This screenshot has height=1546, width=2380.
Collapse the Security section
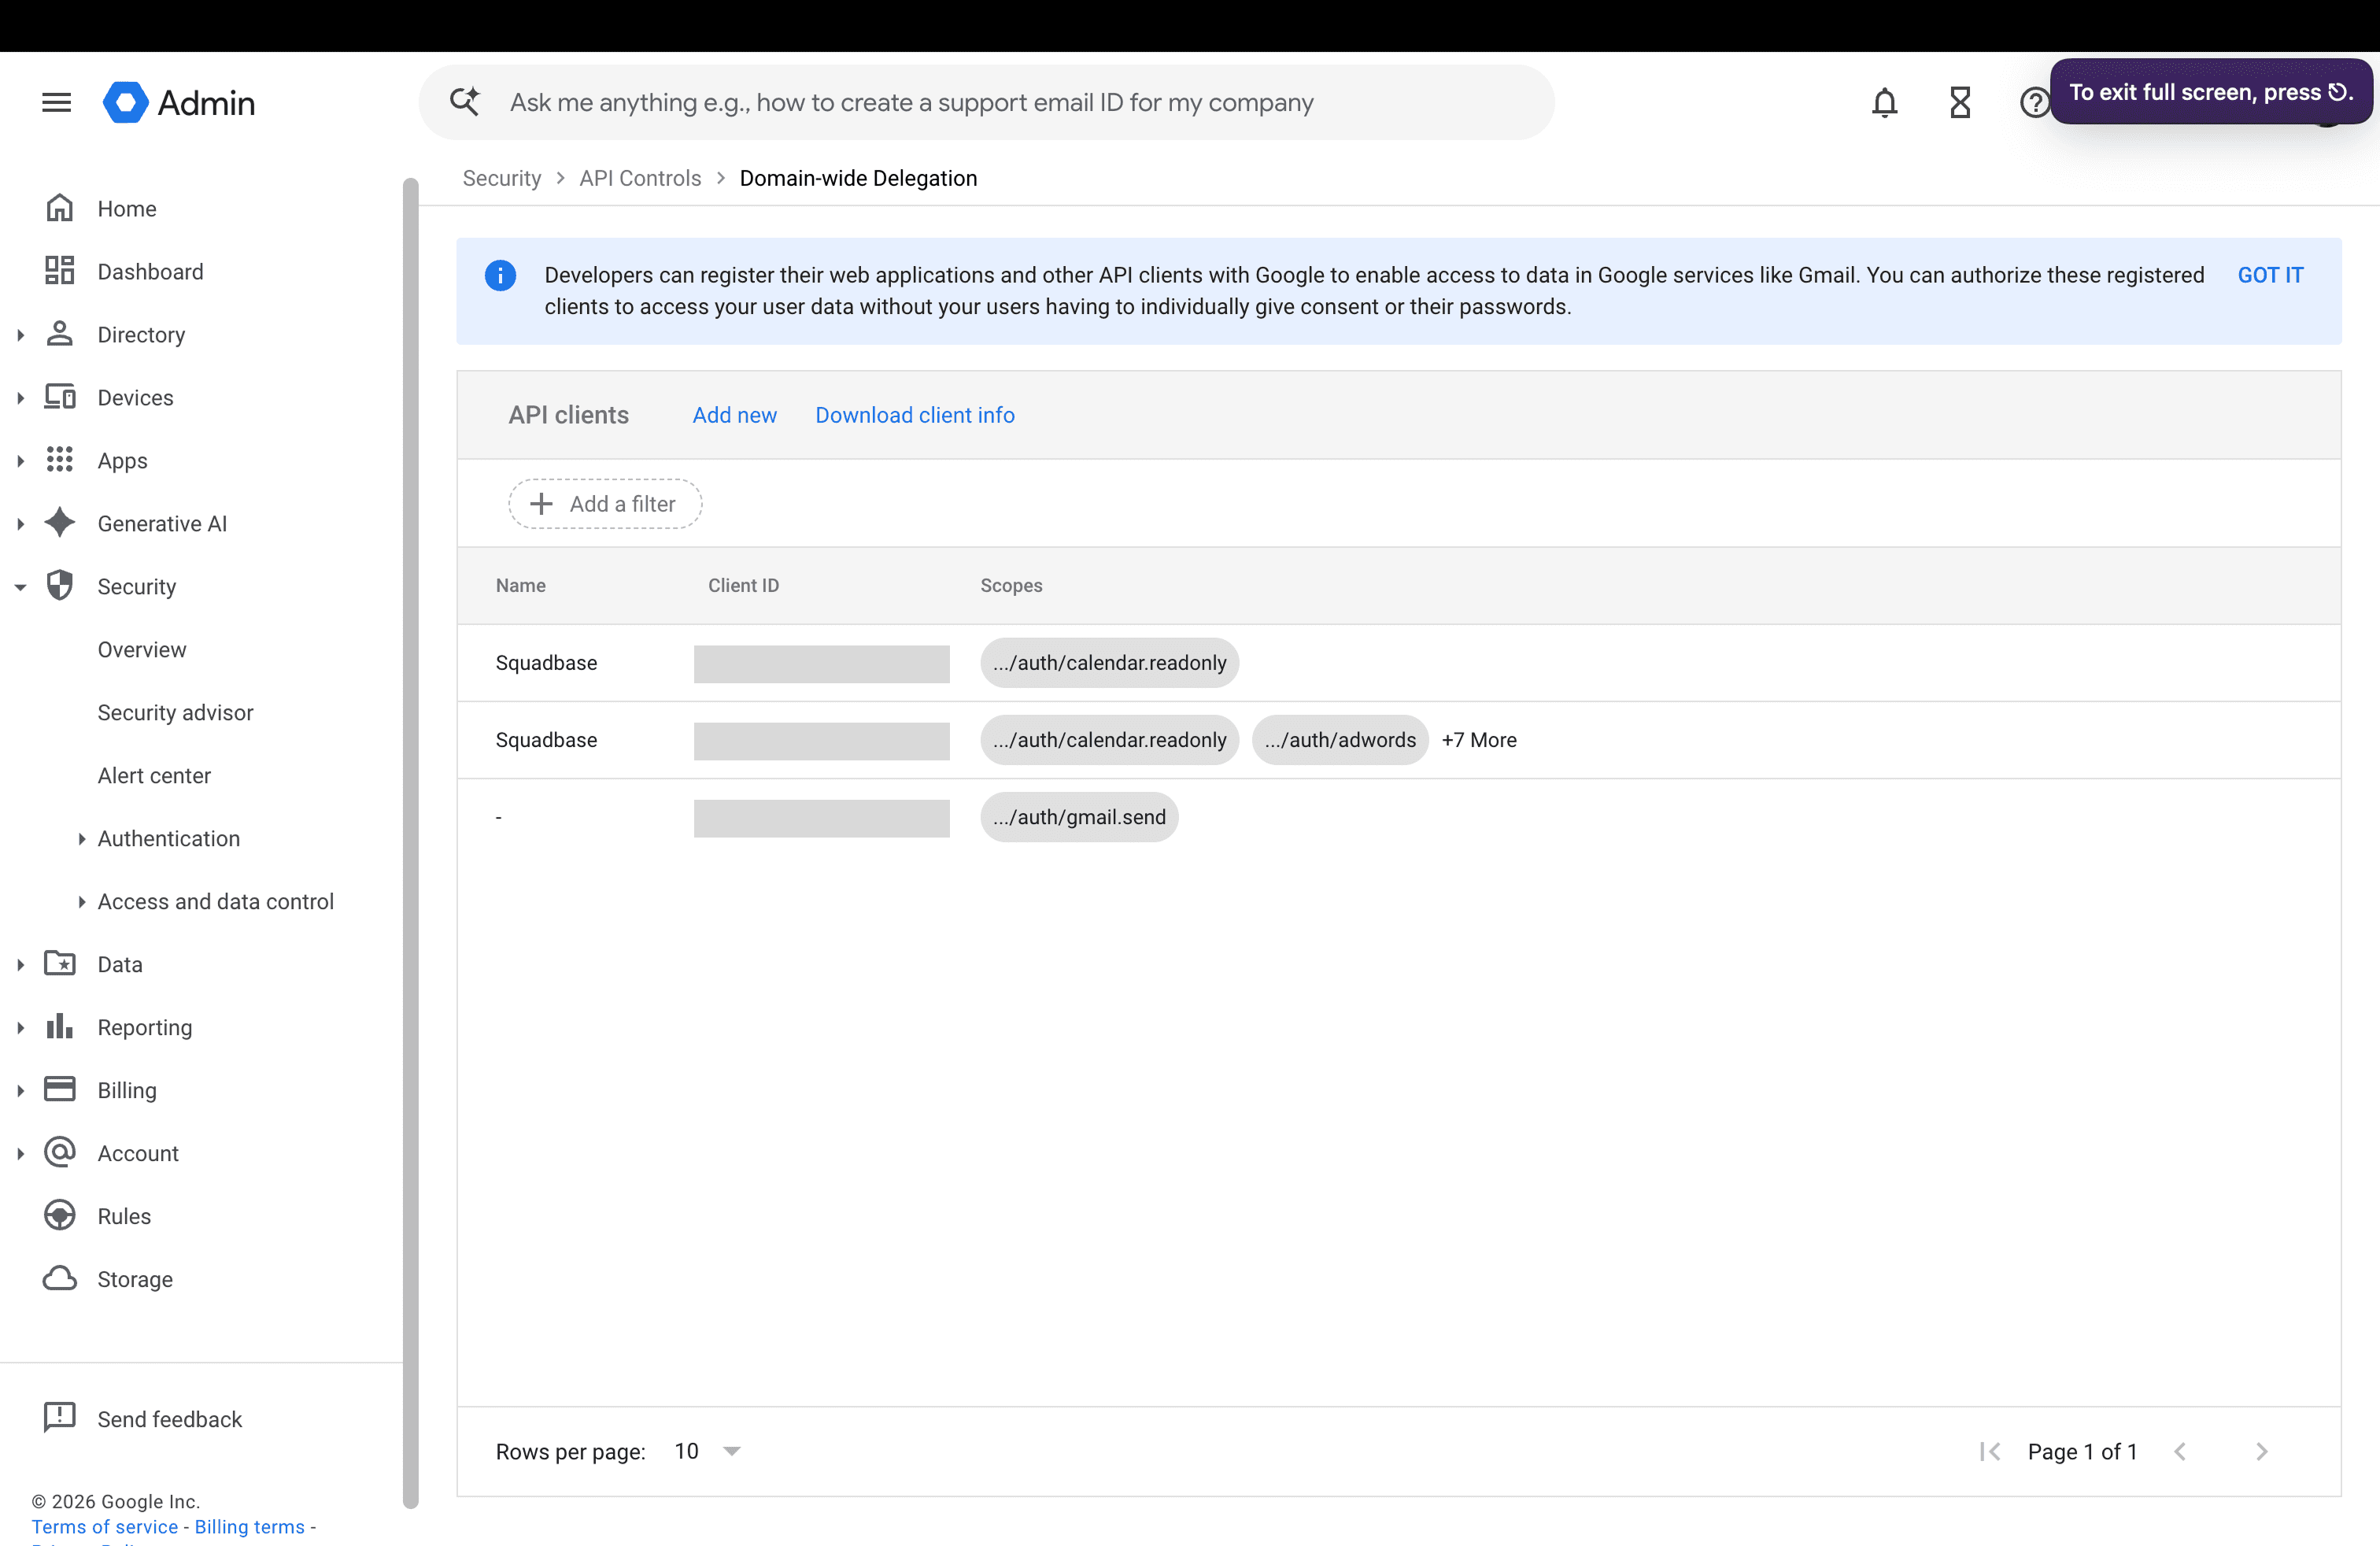(20, 587)
